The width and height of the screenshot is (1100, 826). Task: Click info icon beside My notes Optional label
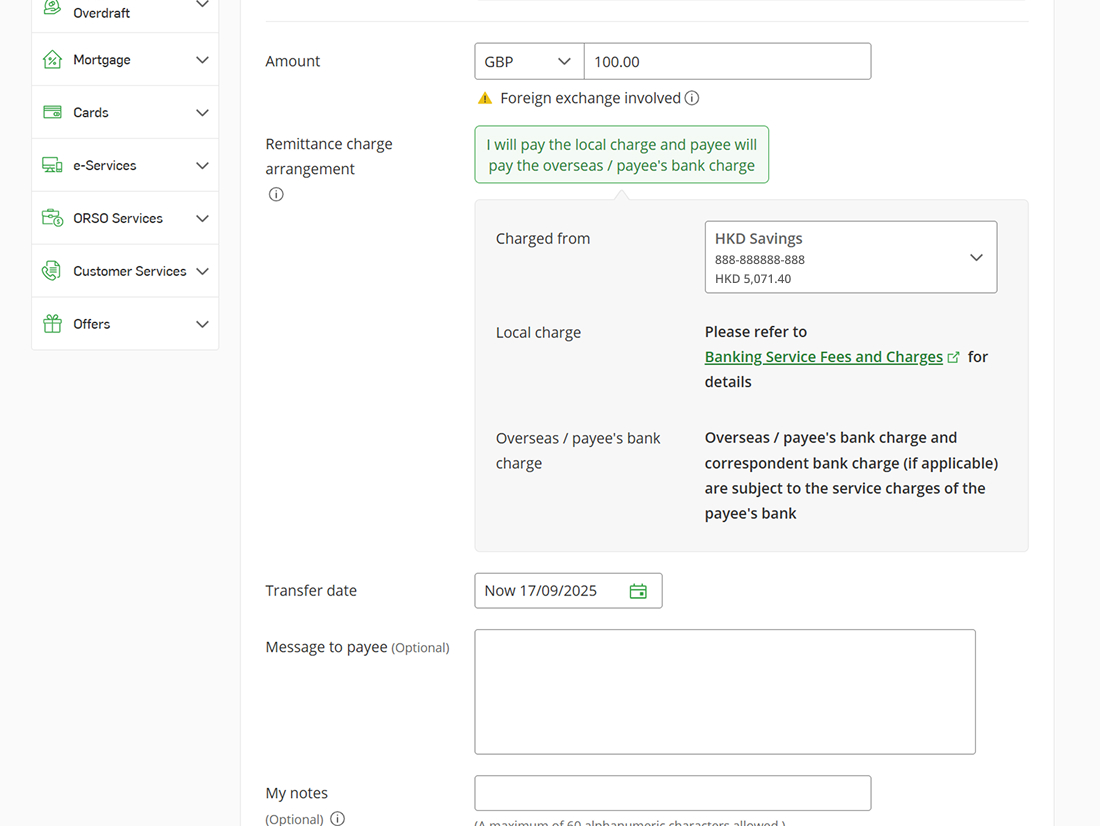point(337,818)
